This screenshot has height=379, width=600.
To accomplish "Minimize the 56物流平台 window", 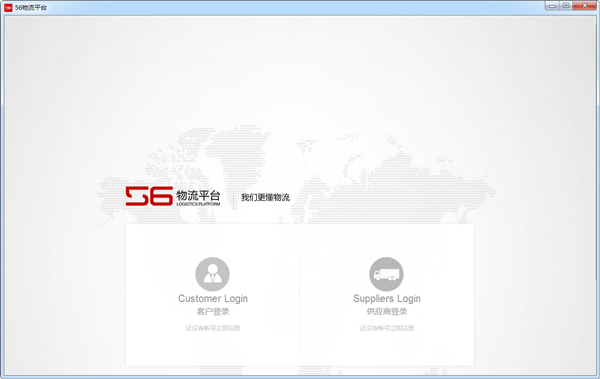I will click(552, 6).
